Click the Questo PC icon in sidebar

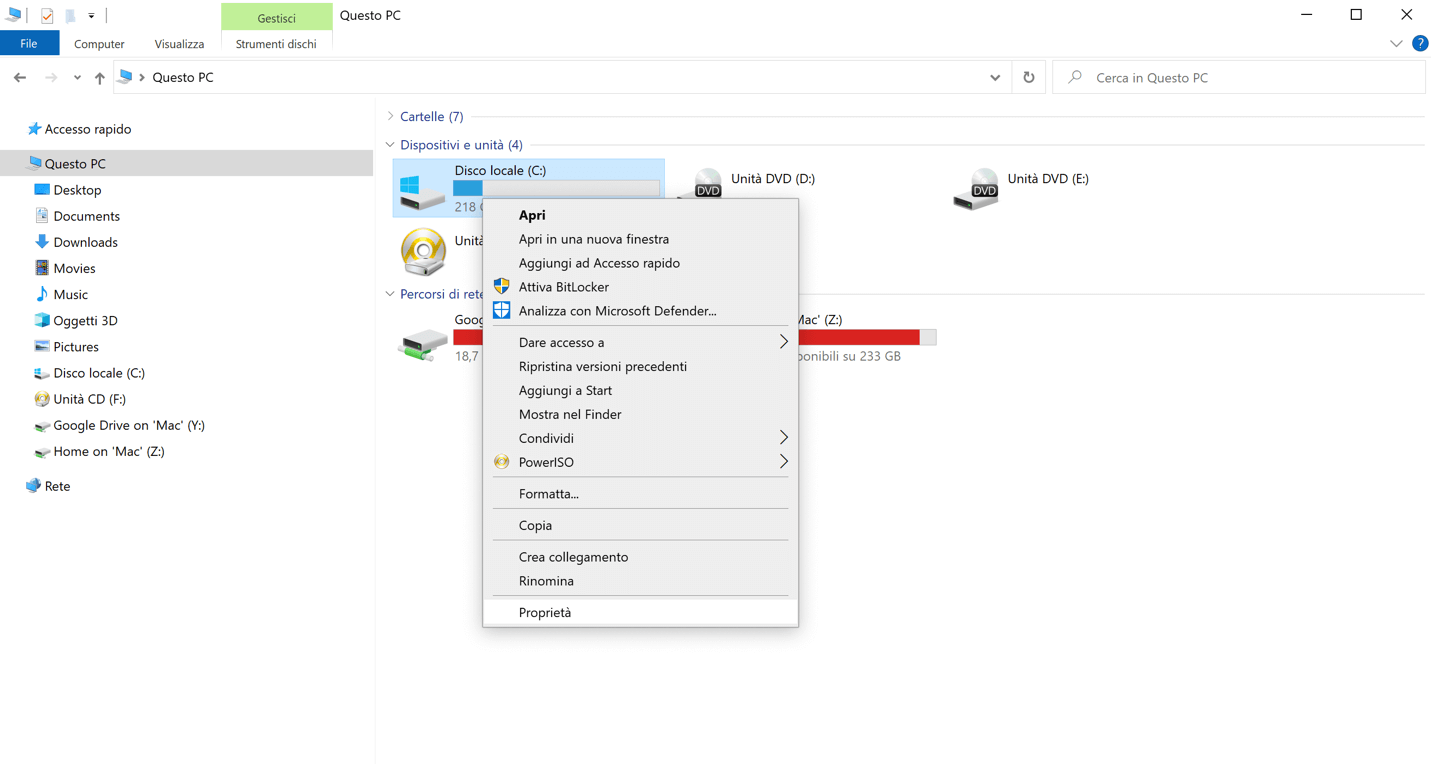pos(35,163)
